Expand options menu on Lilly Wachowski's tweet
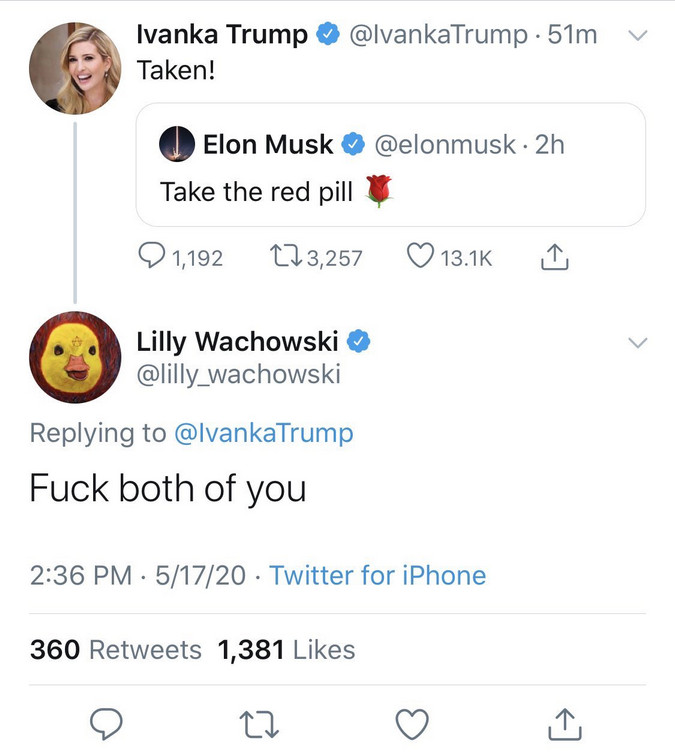 637,343
